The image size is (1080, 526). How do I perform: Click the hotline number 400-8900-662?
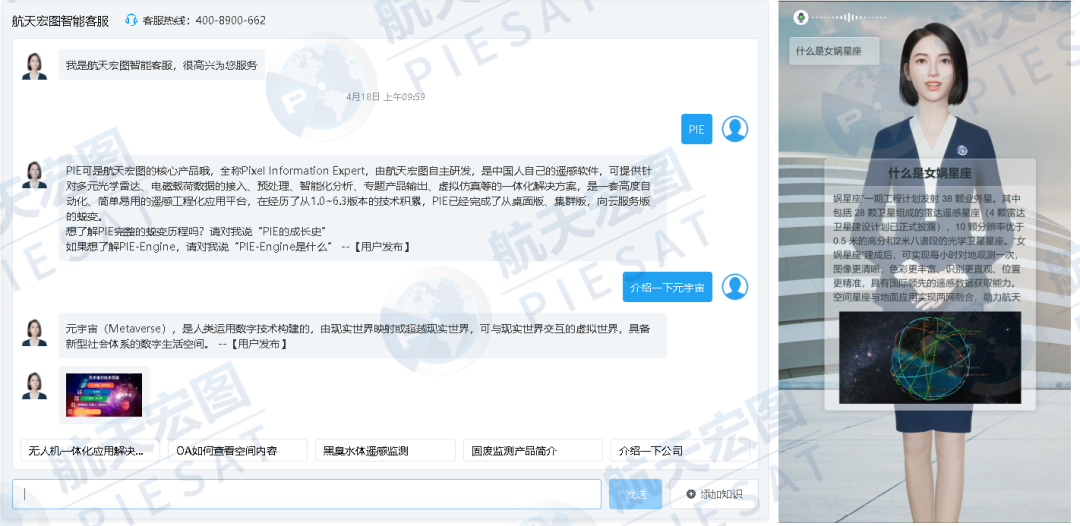point(230,20)
